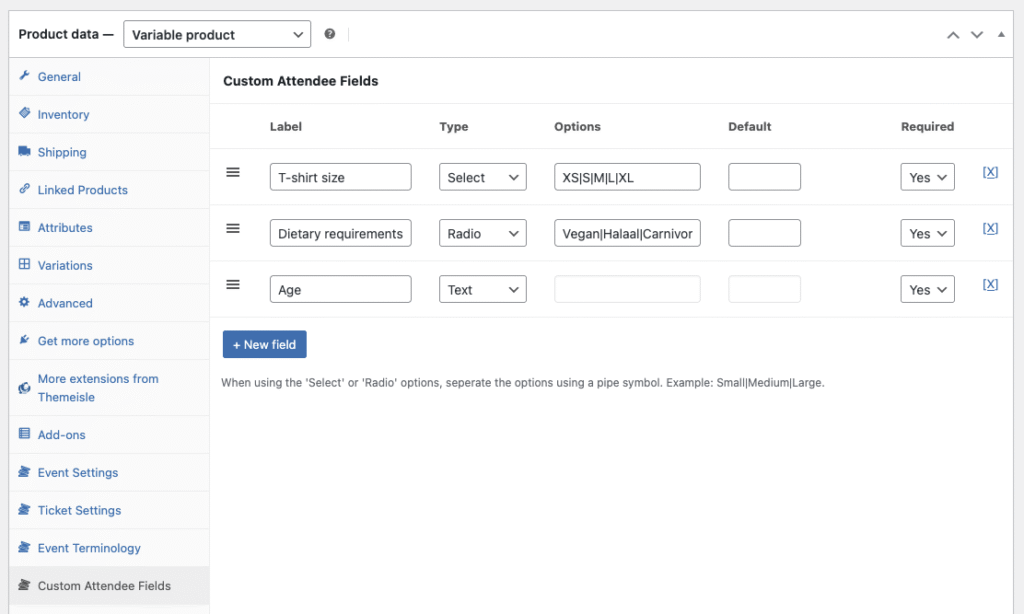Click the New field button
Screen dimensions: 1024x614
tap(264, 344)
